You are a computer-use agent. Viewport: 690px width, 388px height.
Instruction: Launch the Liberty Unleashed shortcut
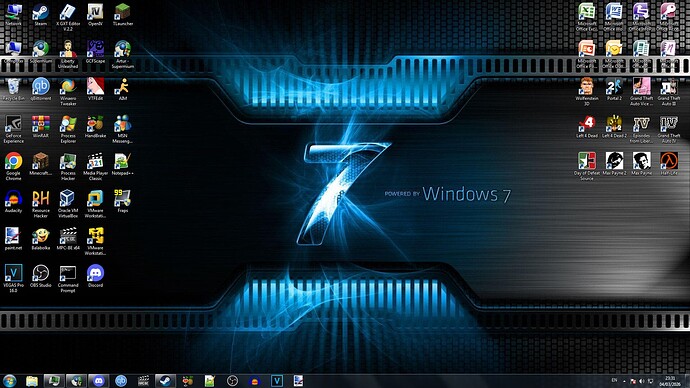(x=68, y=55)
